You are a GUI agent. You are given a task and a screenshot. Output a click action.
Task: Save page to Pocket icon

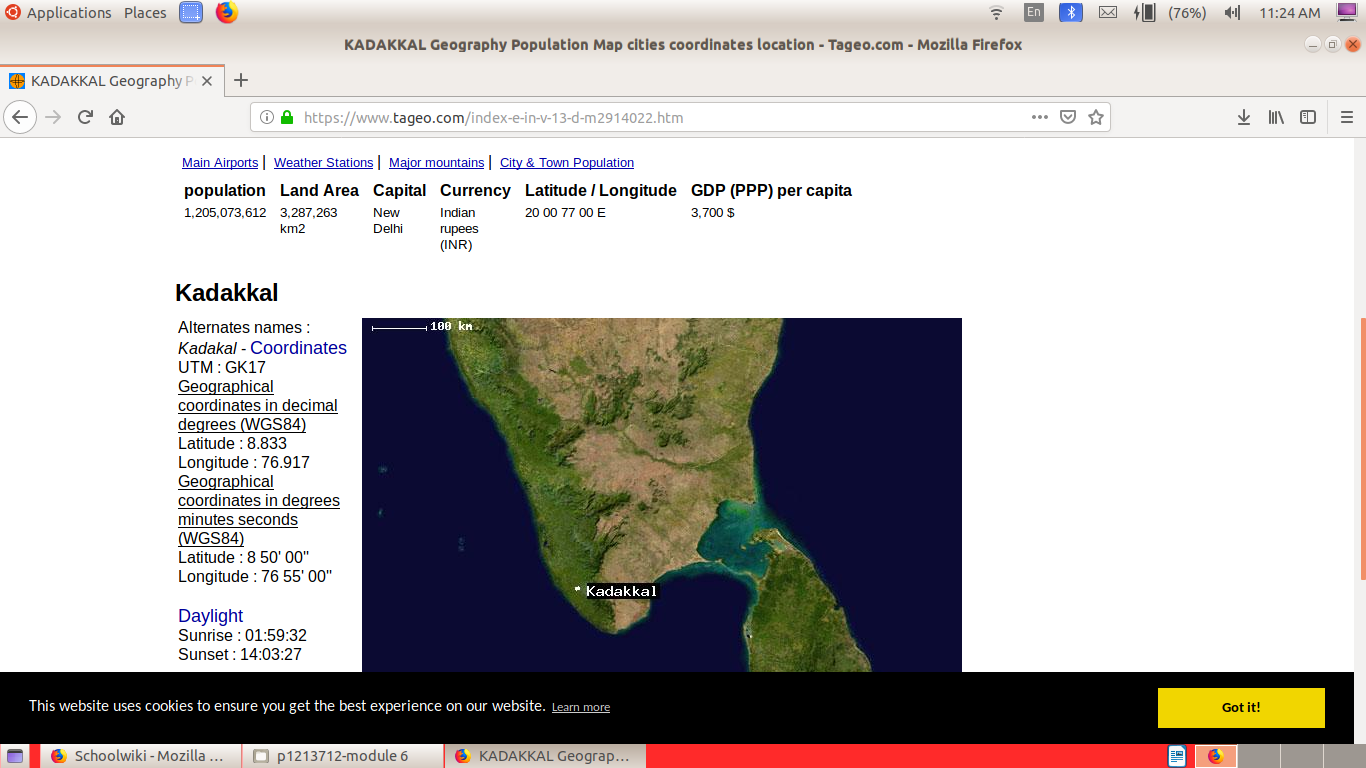[1068, 117]
